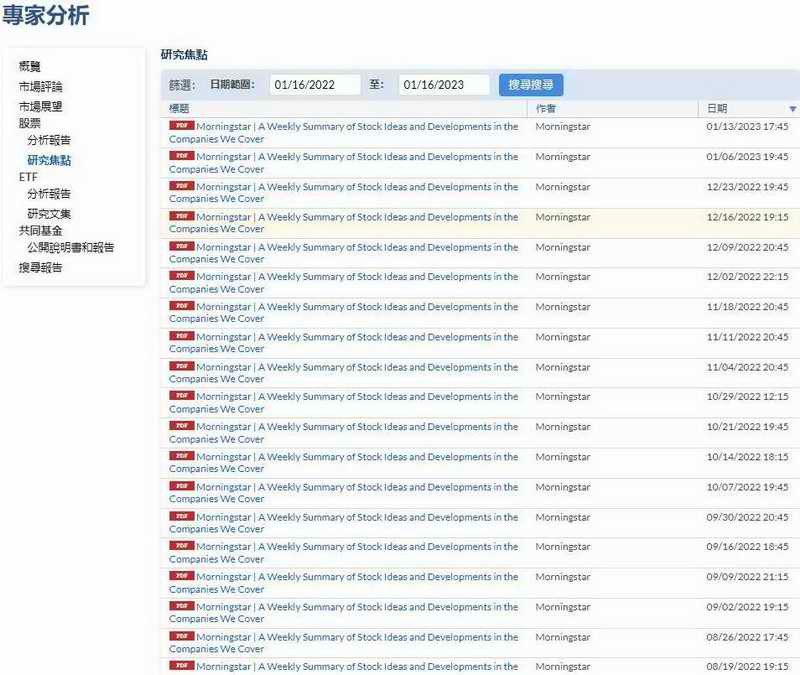
Task: Edit the end date field 01/16/2023
Action: pos(444,85)
